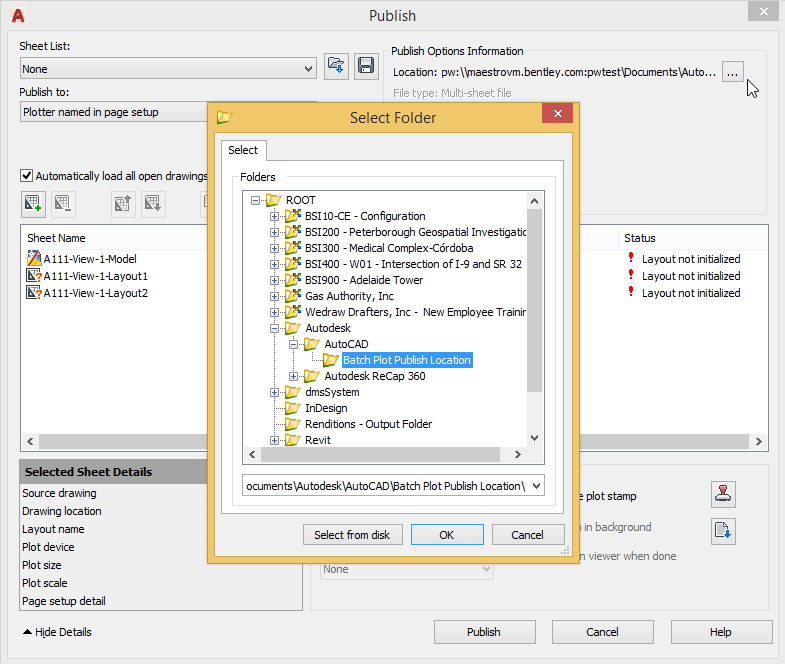Click the browse ellipsis button beside Location
The image size is (785, 664).
(x=733, y=72)
